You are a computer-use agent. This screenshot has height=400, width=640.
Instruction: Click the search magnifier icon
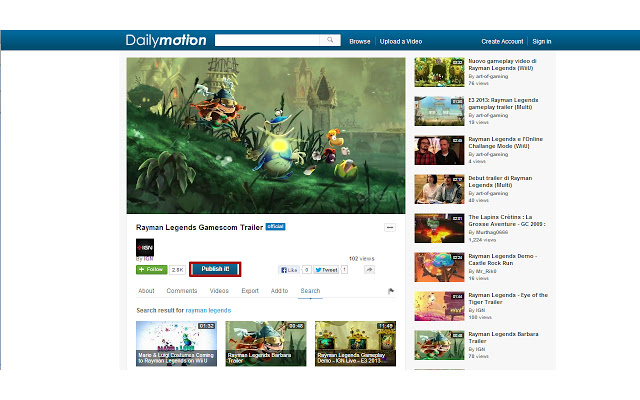point(330,41)
